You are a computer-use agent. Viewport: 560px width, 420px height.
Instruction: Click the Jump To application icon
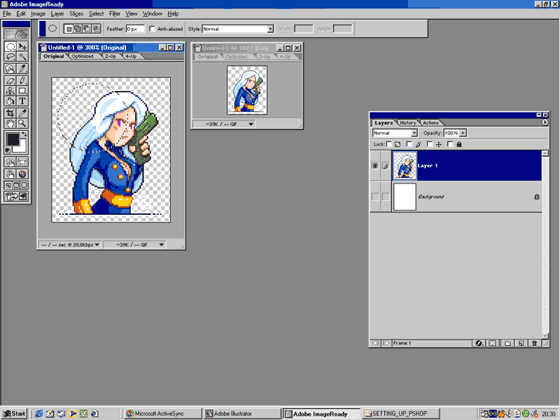16,196
